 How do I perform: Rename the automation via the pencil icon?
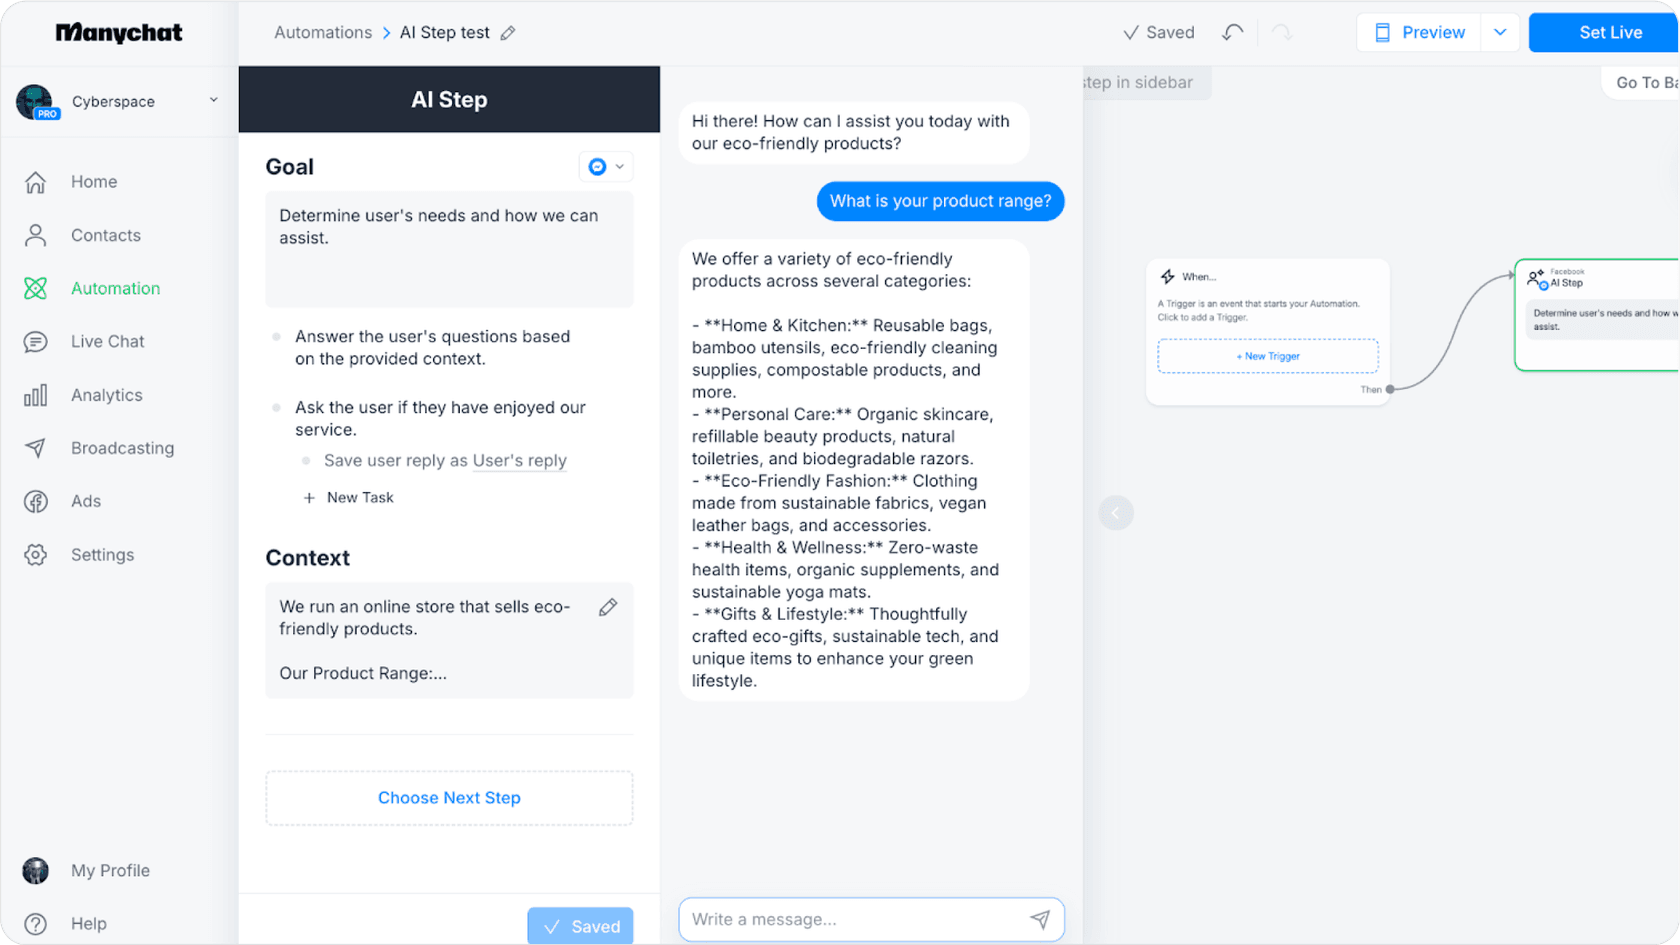coord(509,32)
